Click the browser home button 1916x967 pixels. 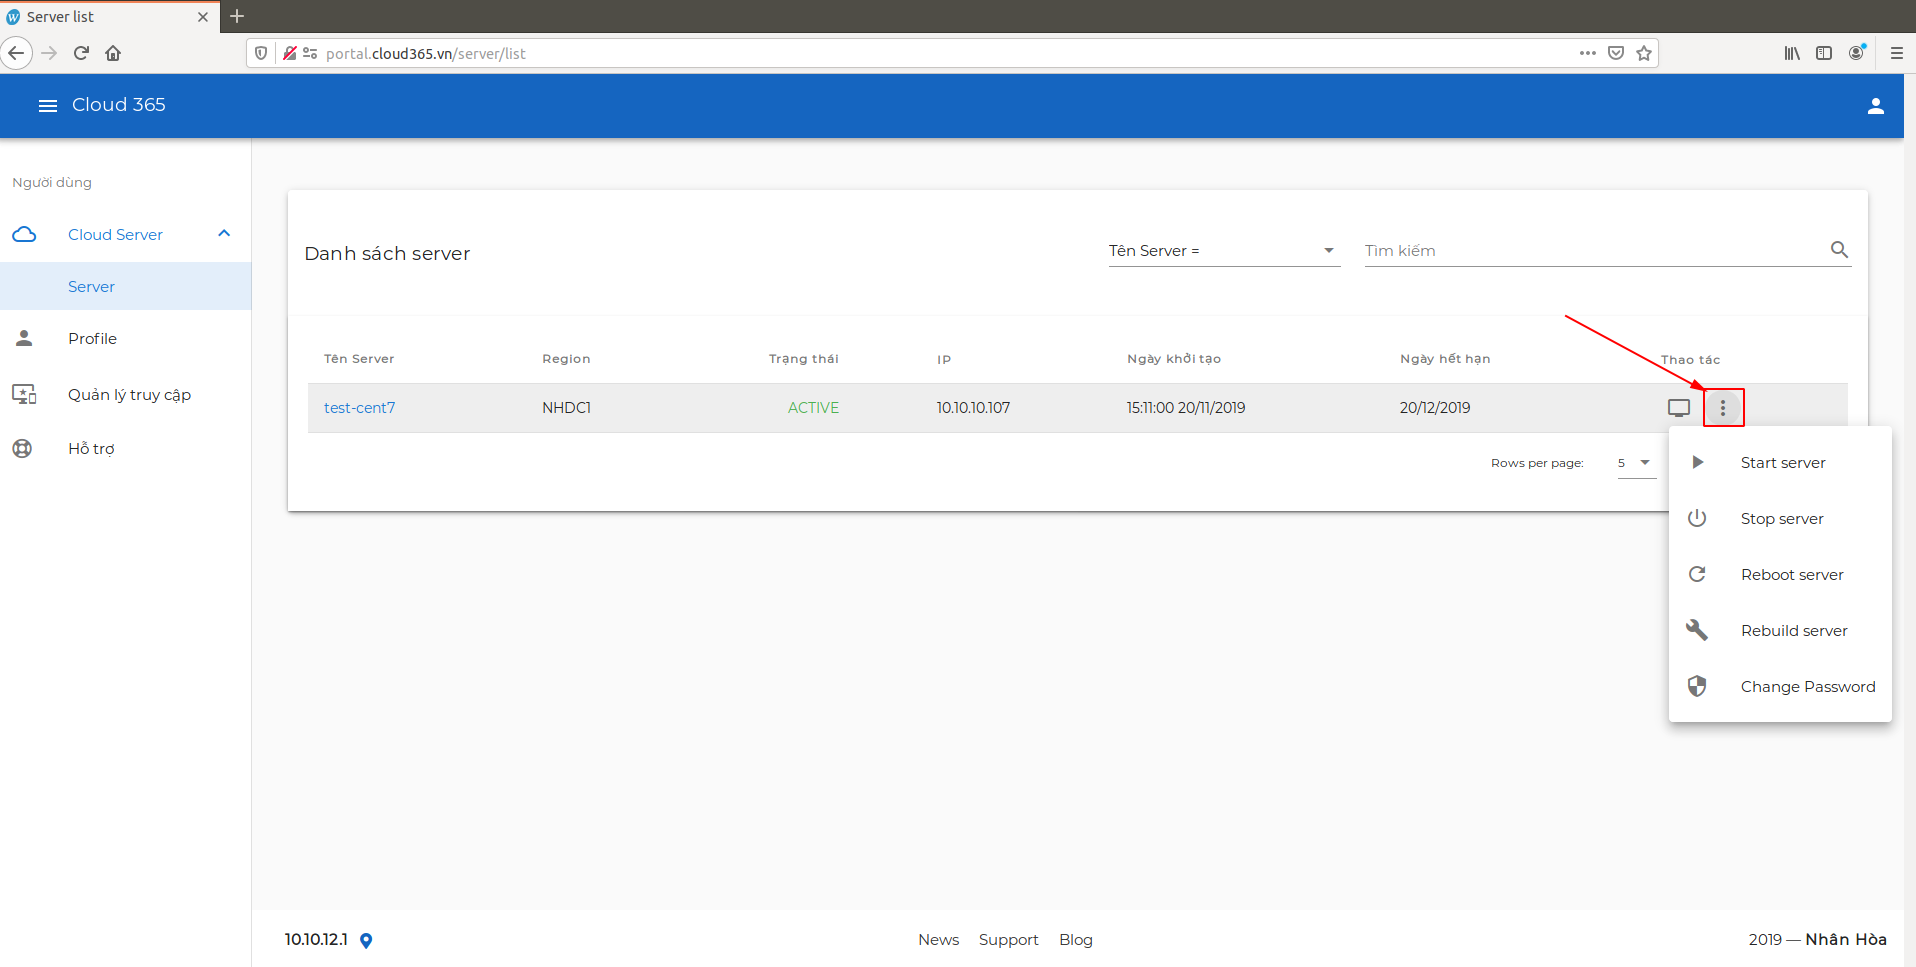113,53
